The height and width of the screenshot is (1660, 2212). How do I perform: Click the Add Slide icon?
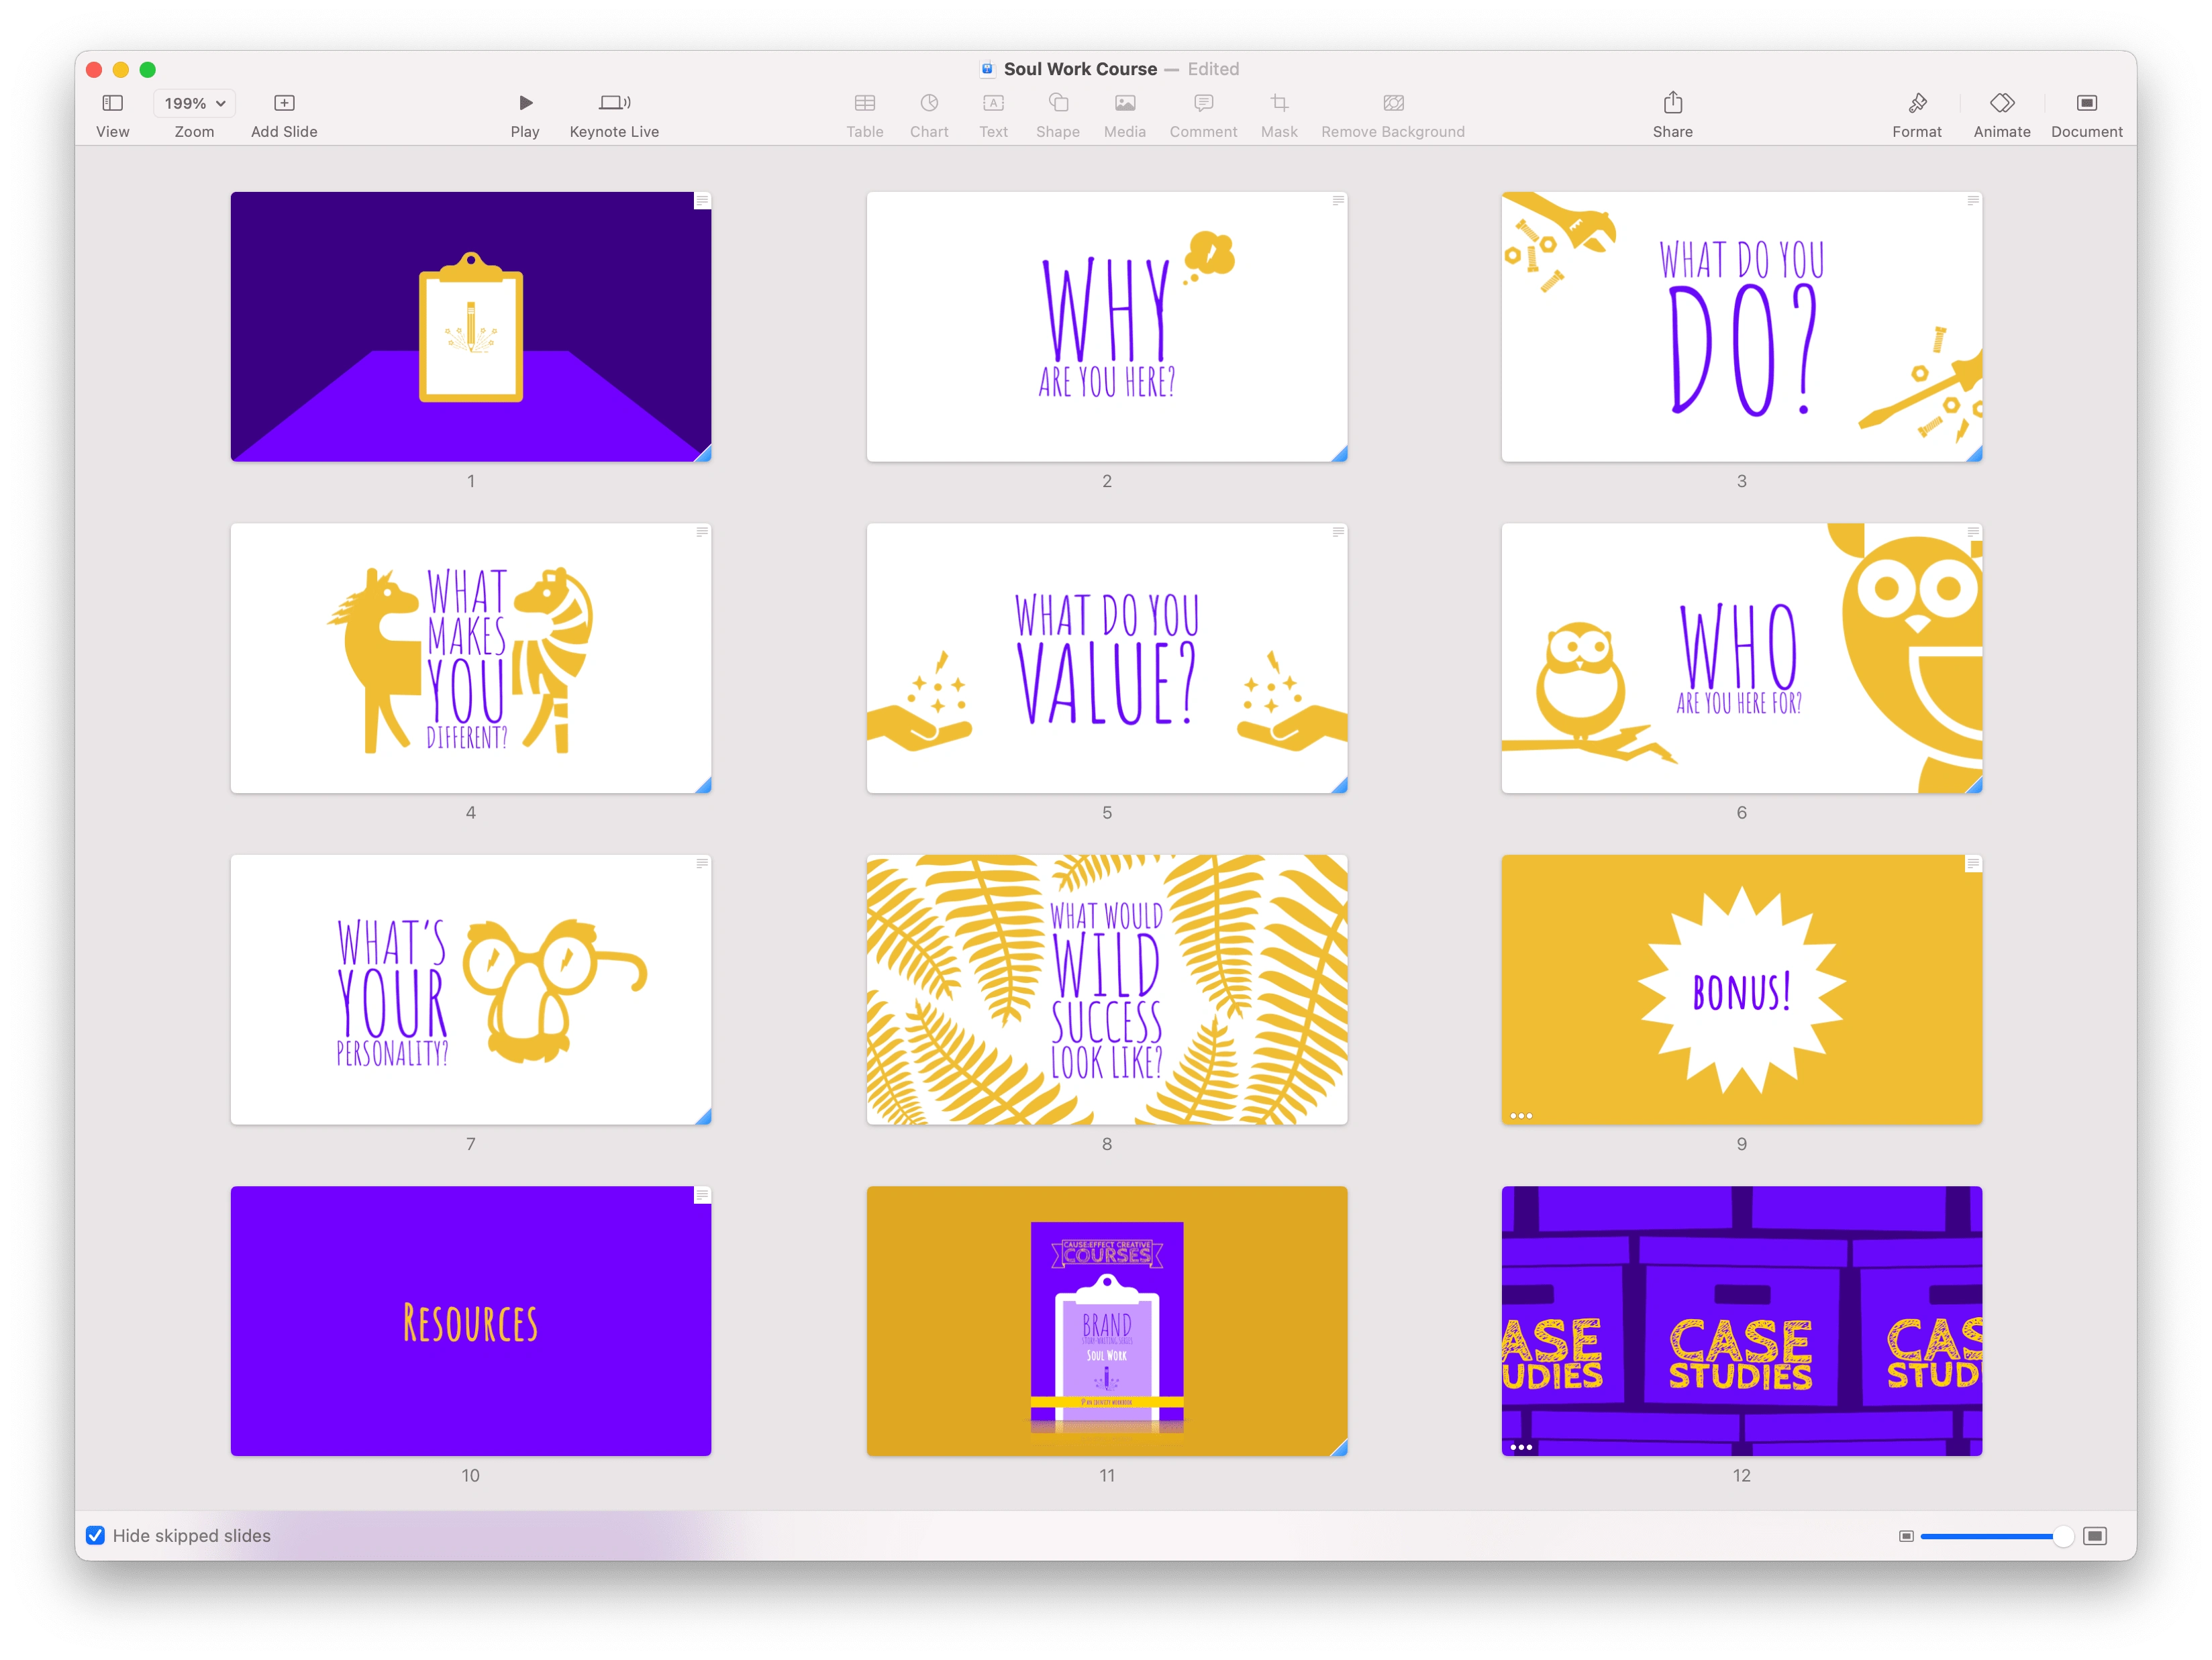pyautogui.click(x=284, y=103)
